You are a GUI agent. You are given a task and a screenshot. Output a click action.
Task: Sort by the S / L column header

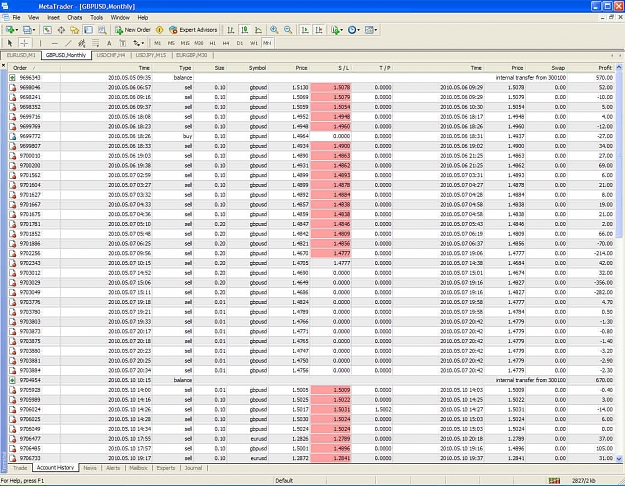331,68
